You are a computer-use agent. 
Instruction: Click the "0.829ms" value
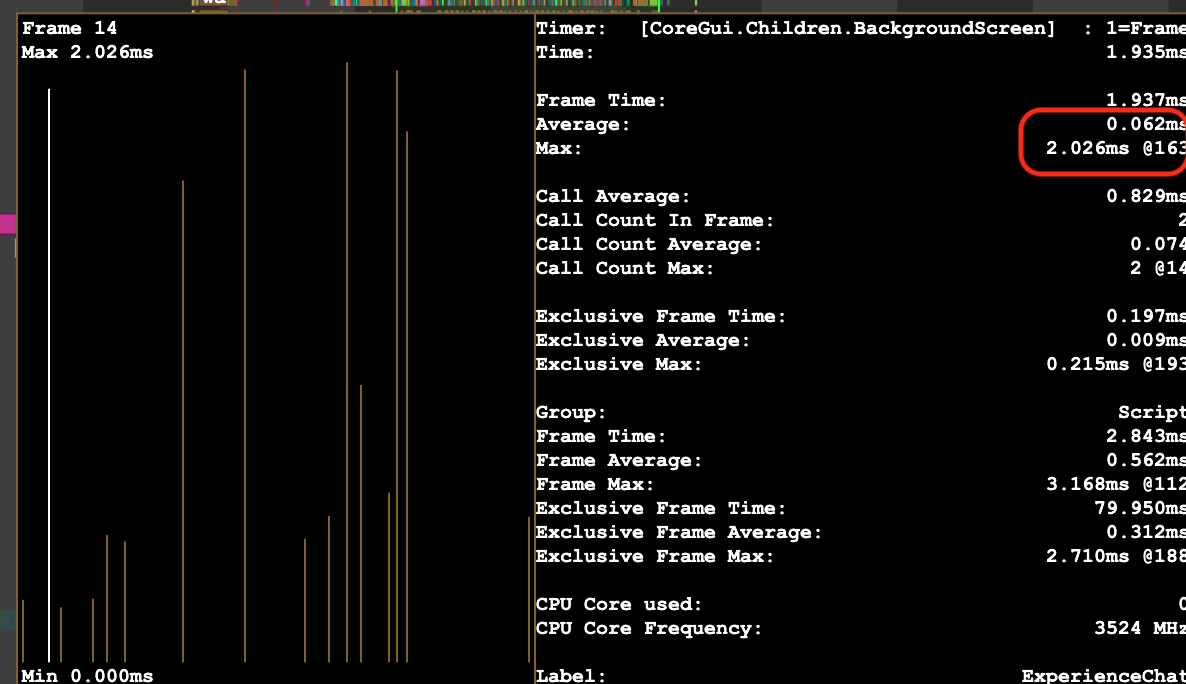point(1146,196)
